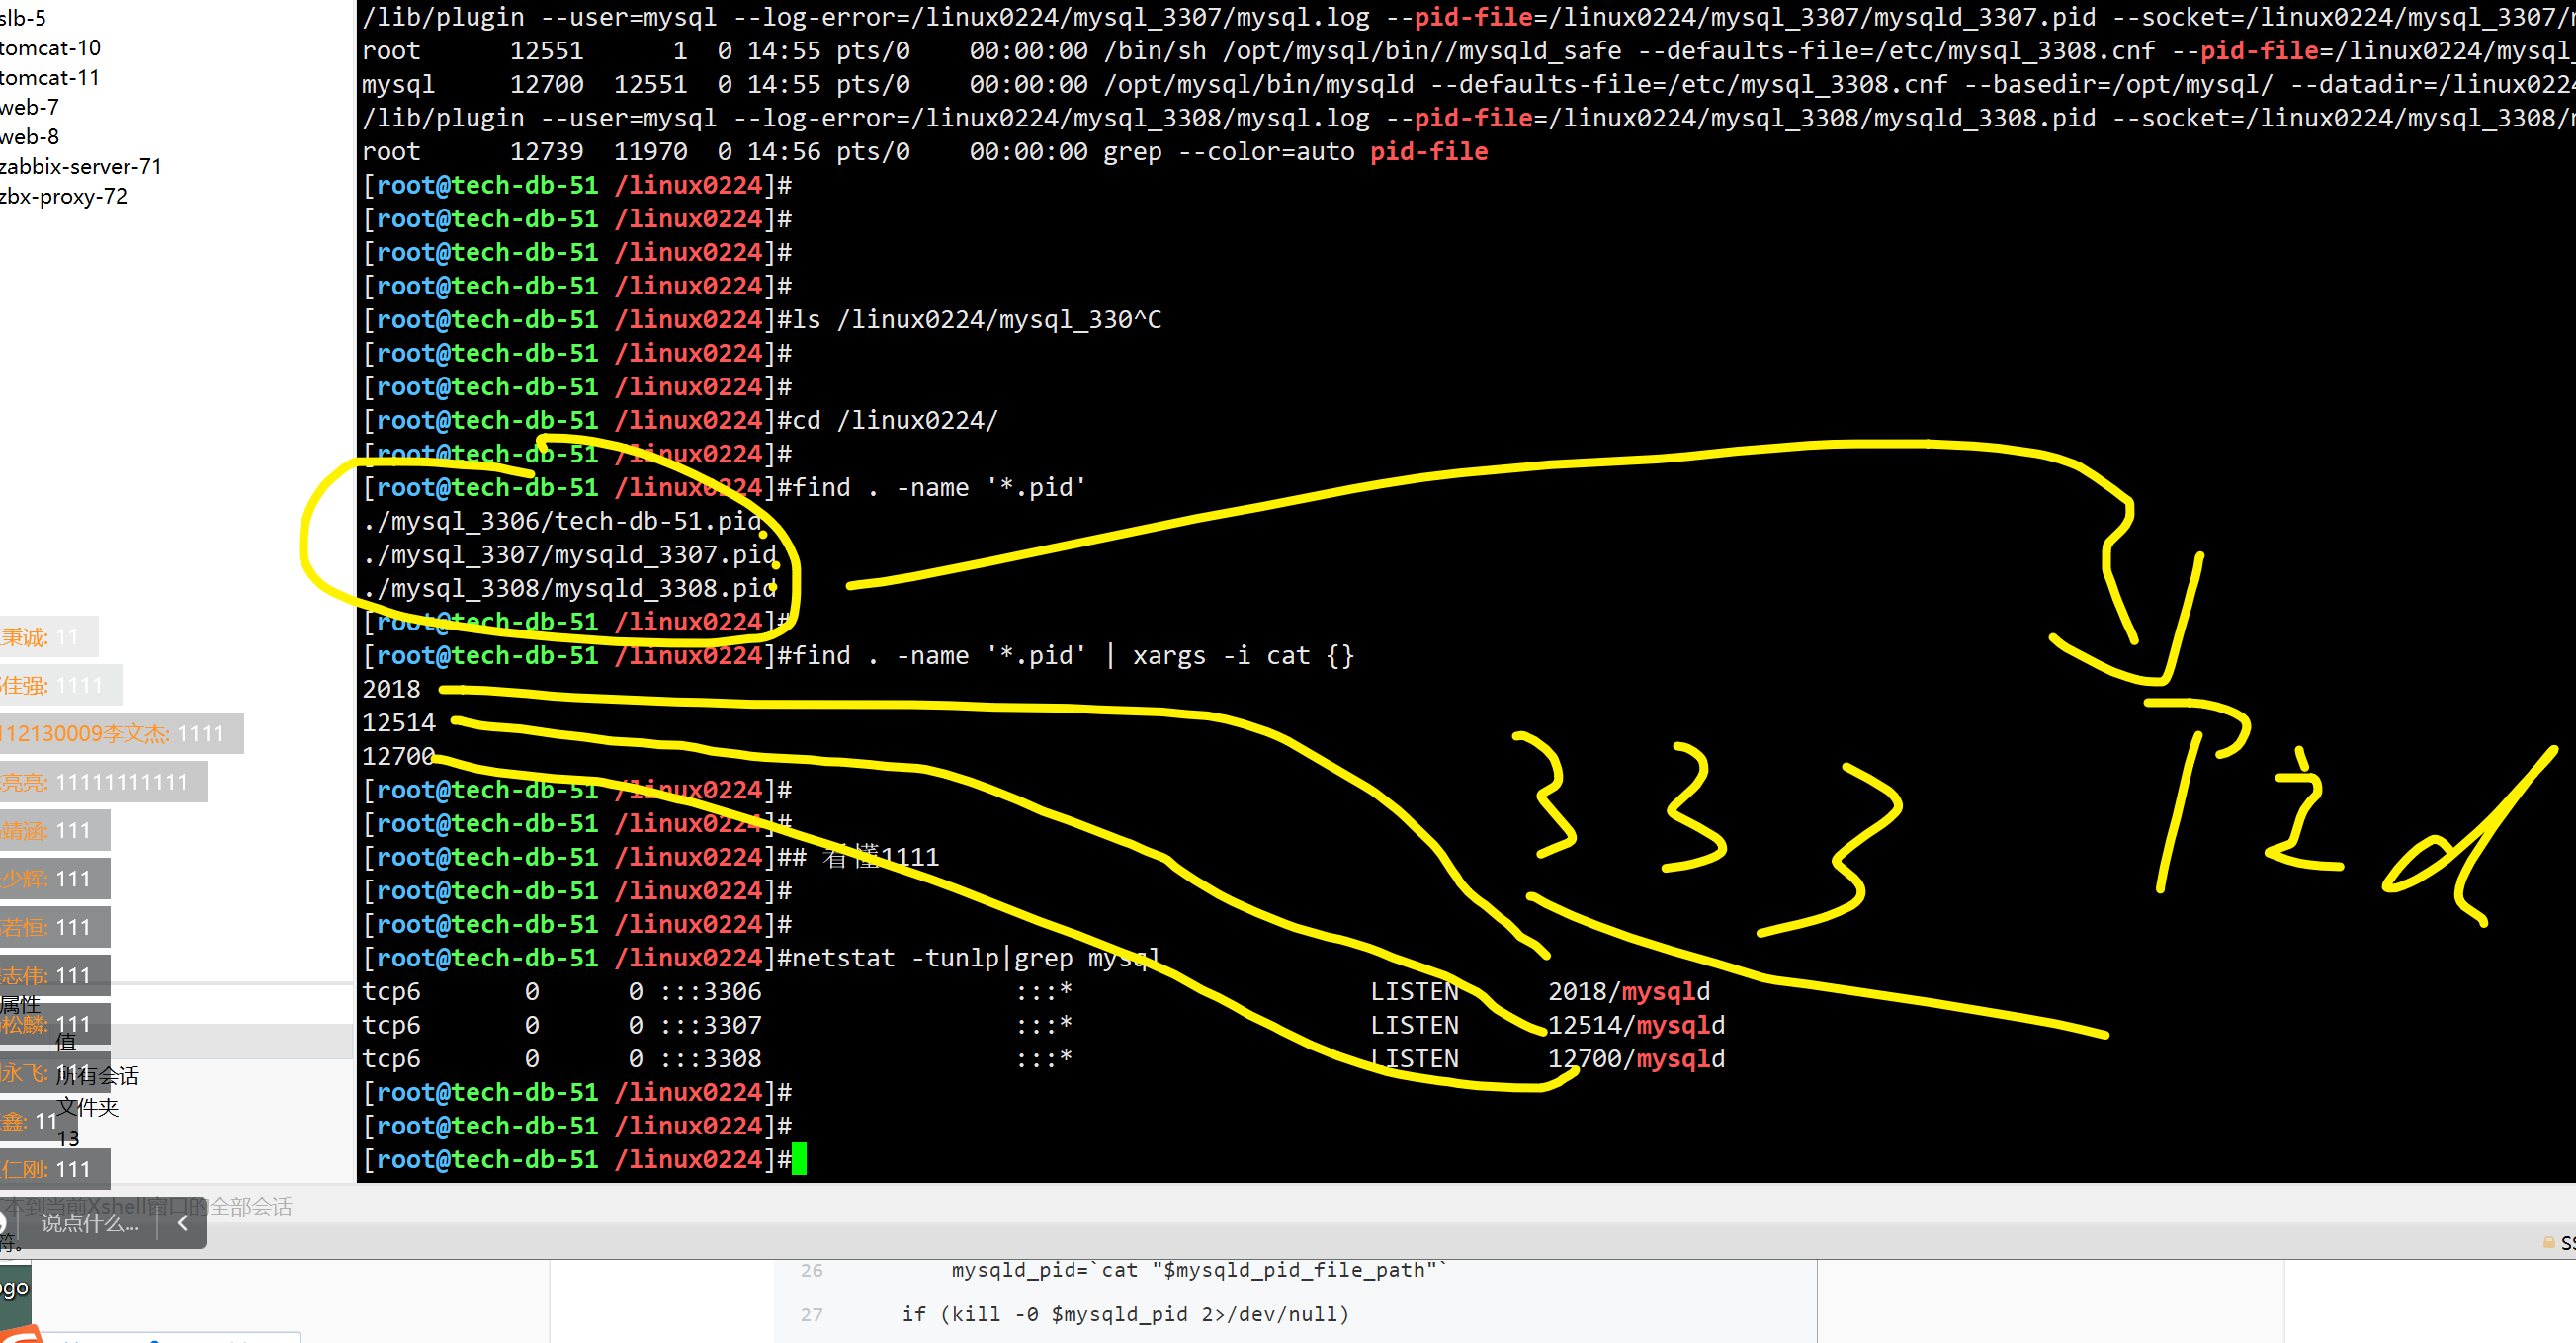Click the '2018/mysqld' netstat entry
2576x1343 pixels.
point(1629,991)
